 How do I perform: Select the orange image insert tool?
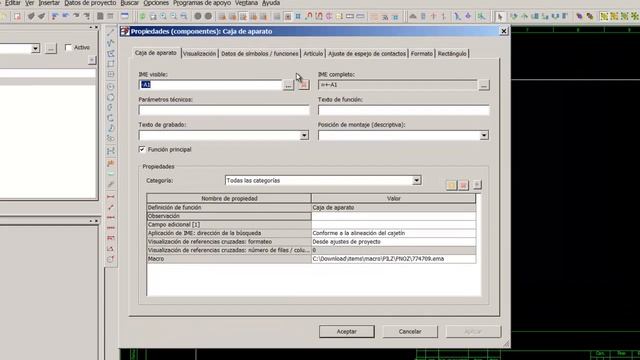point(111,164)
